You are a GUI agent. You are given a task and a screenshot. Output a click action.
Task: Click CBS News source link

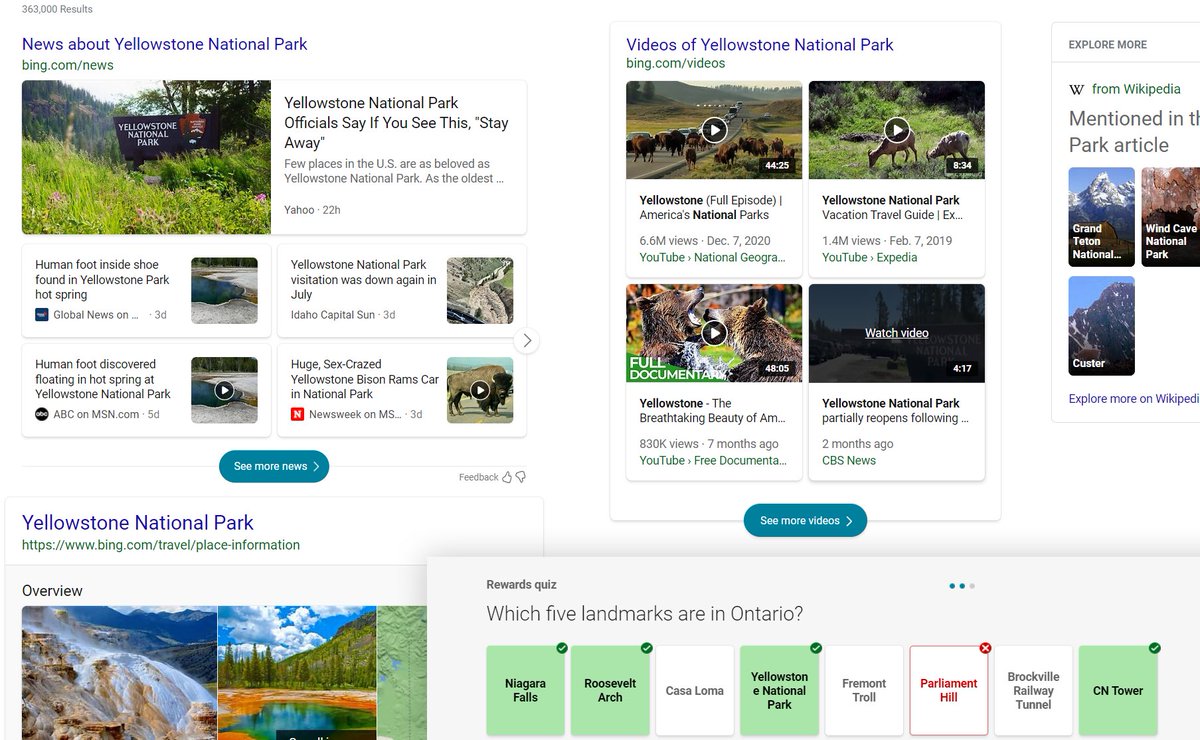(849, 460)
